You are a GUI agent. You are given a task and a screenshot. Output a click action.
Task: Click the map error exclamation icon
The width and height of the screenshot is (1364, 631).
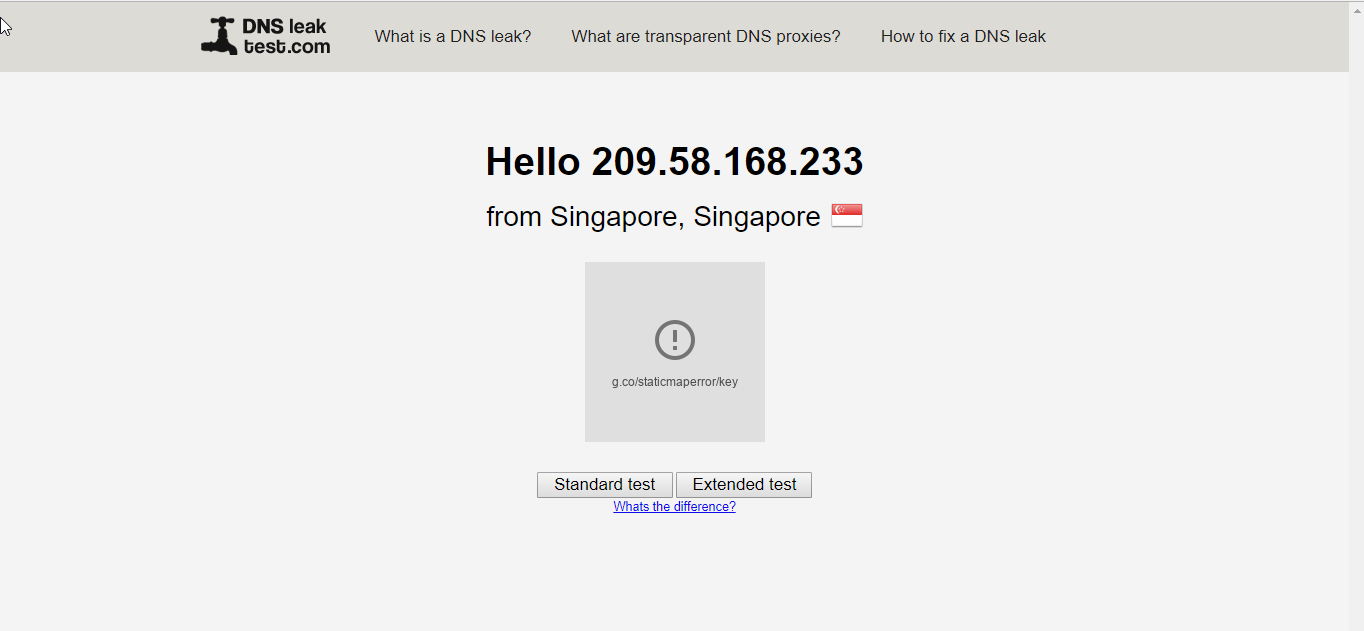point(675,340)
